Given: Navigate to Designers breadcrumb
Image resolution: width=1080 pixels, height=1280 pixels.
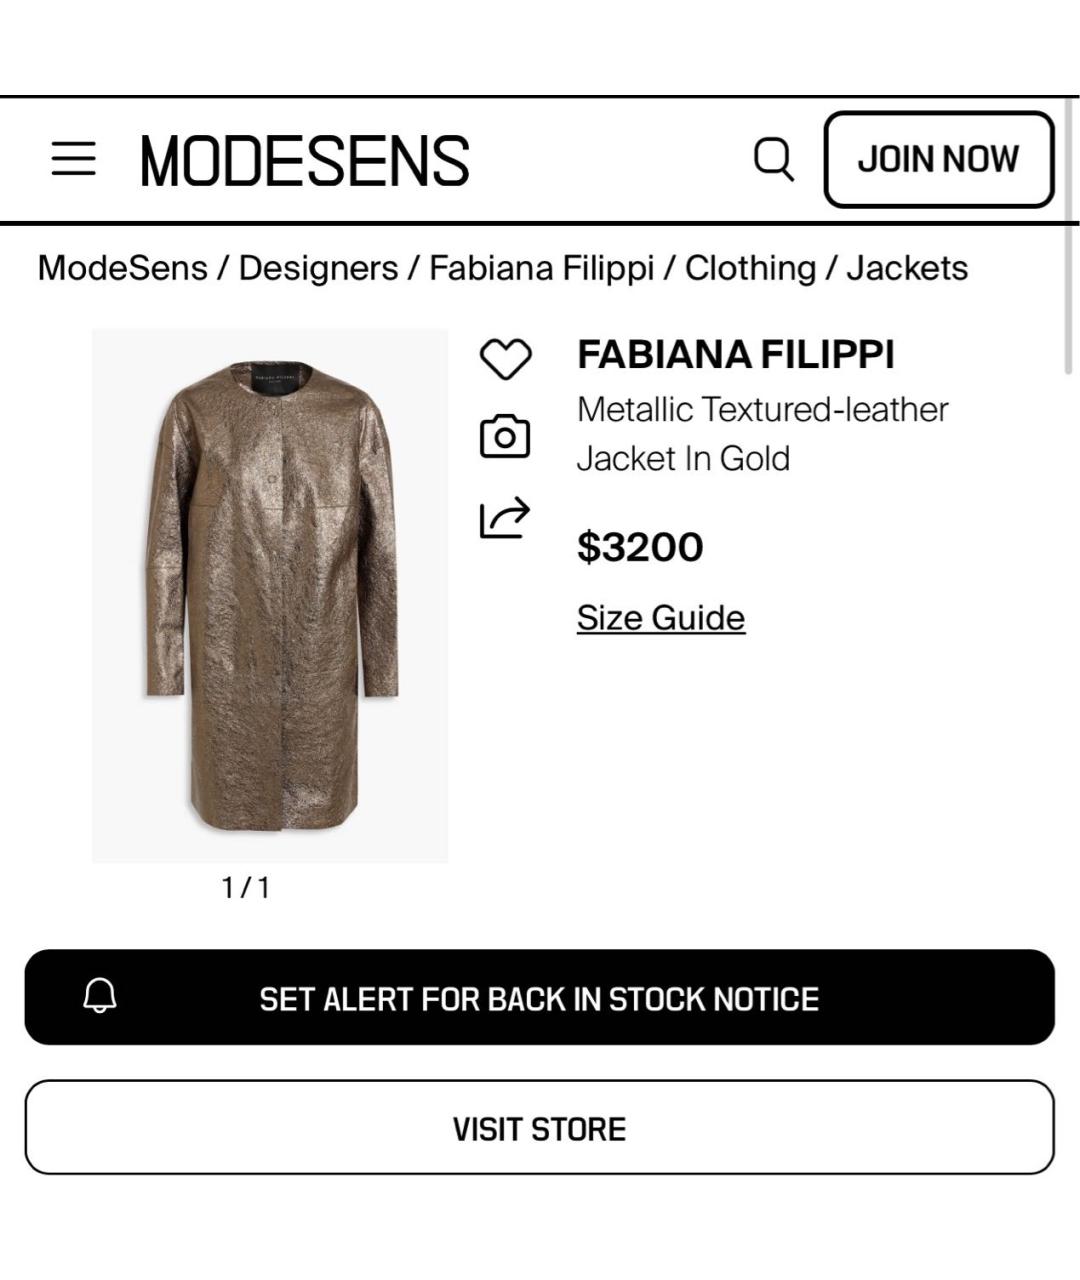Looking at the screenshot, I should tap(318, 268).
